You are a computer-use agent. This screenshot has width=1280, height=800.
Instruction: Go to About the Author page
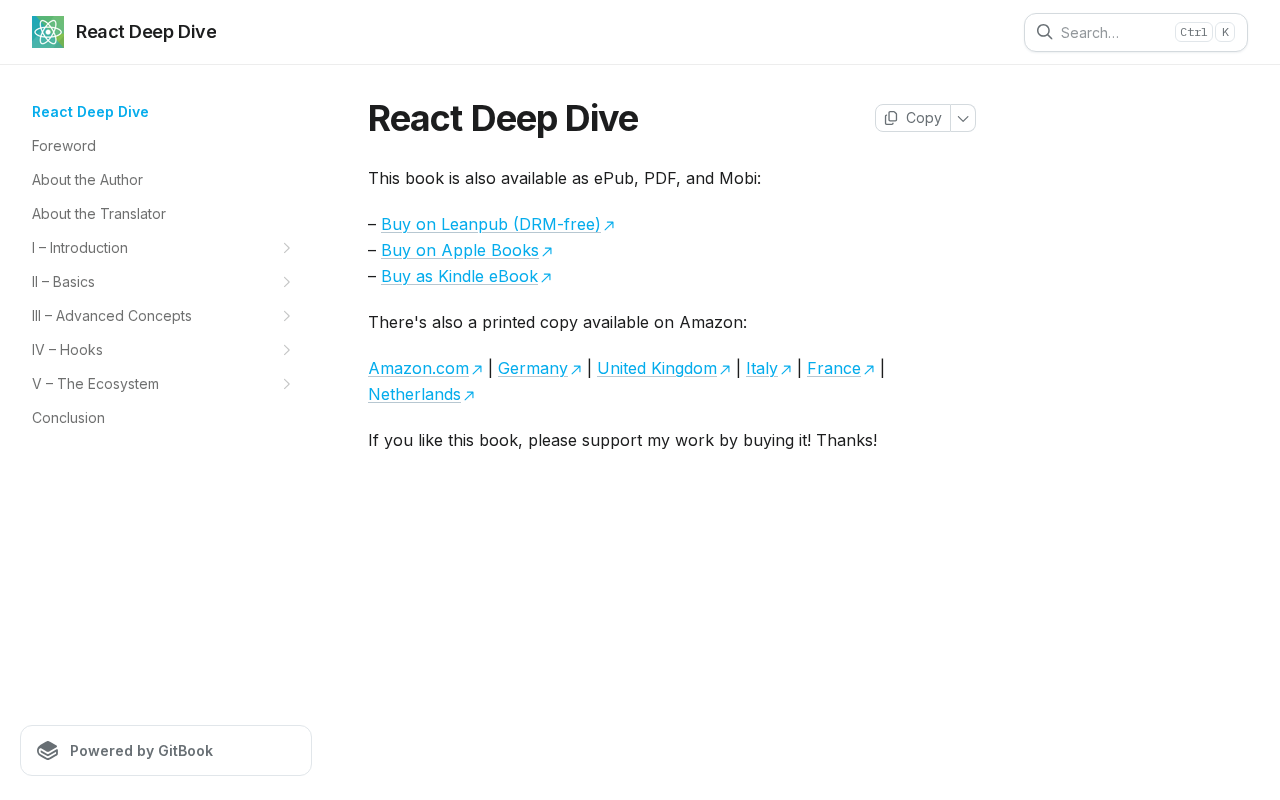(87, 180)
